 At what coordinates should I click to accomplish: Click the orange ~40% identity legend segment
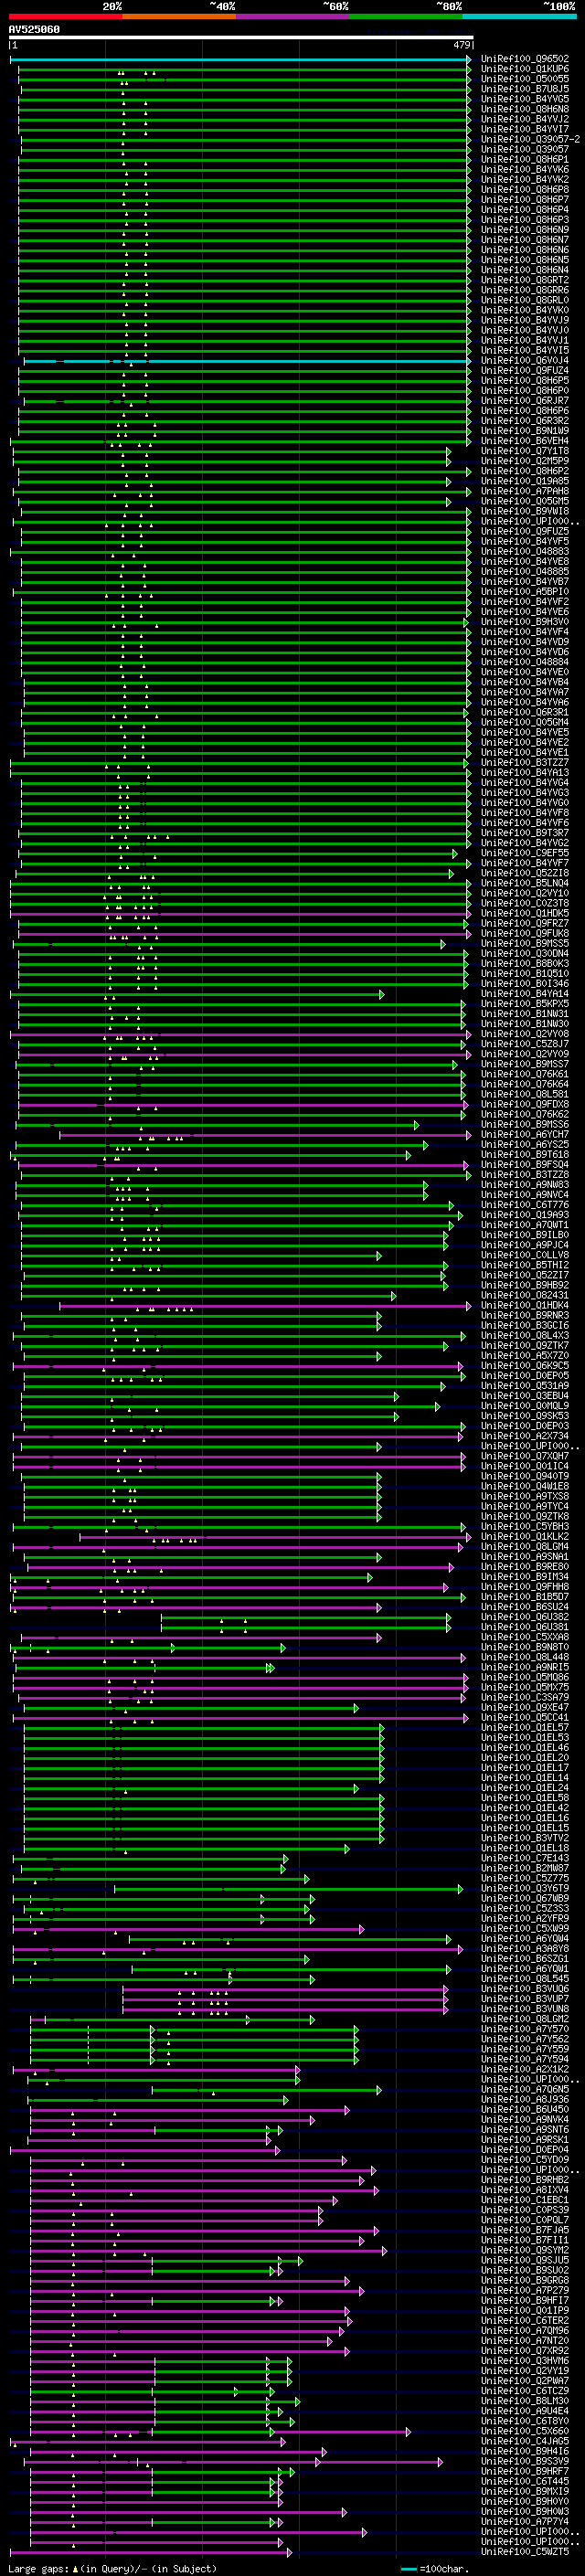coord(179,16)
